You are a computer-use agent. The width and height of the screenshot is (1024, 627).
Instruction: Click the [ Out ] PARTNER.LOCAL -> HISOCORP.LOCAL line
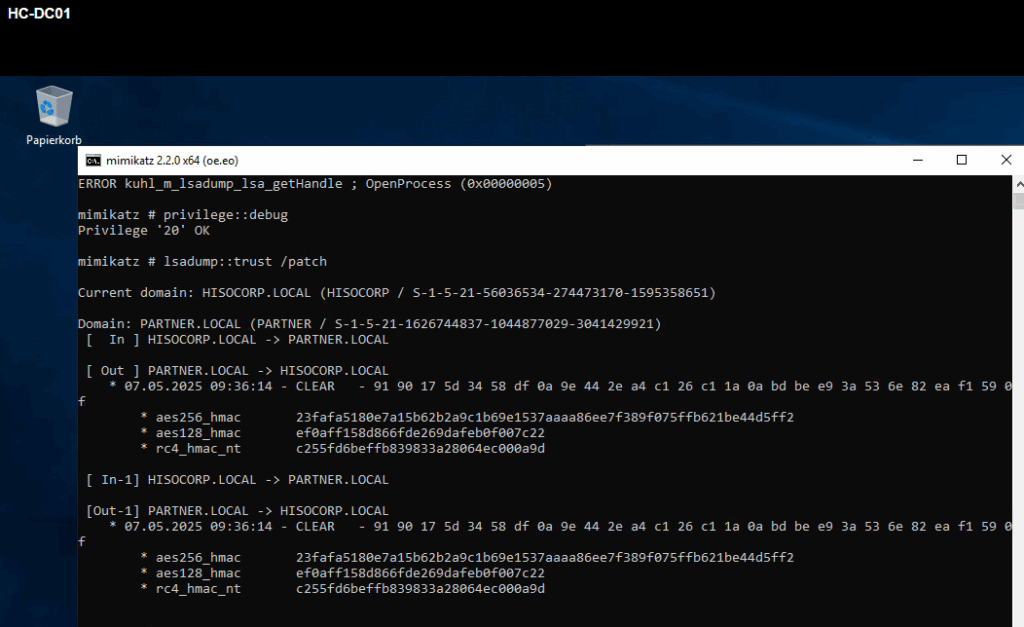pos(237,371)
